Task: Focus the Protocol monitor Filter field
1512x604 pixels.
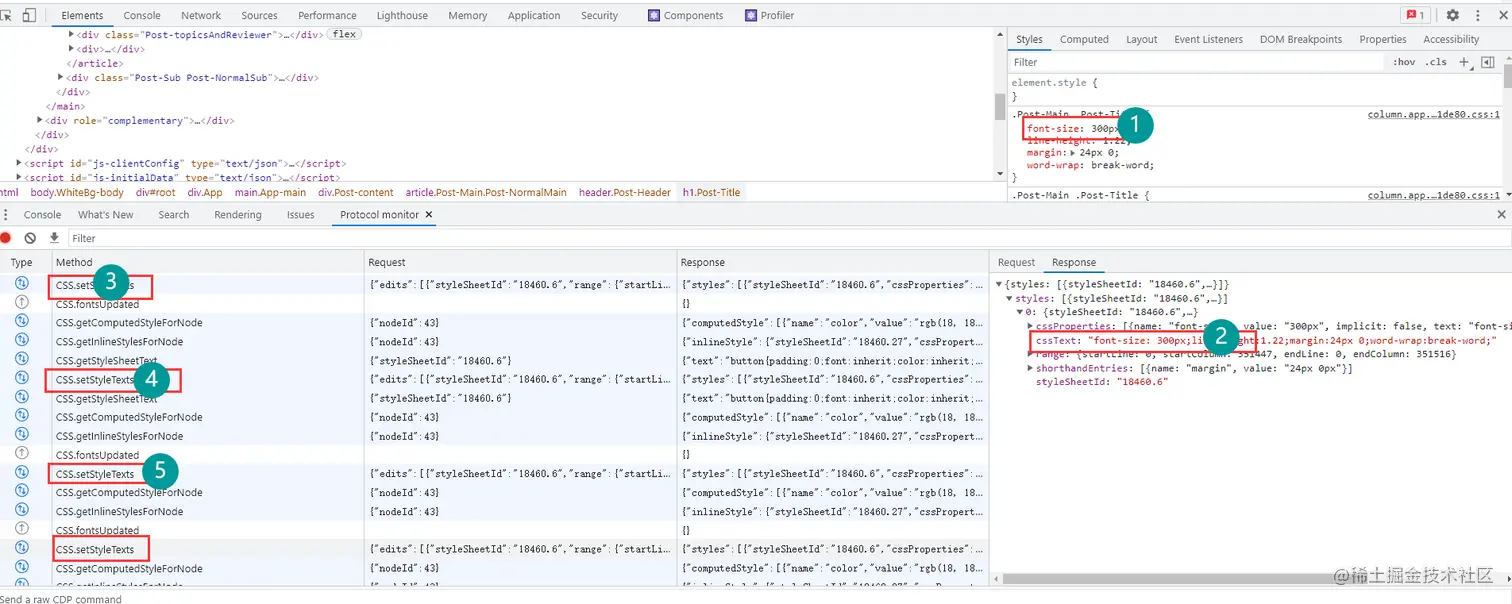Action: pyautogui.click(x=788, y=238)
